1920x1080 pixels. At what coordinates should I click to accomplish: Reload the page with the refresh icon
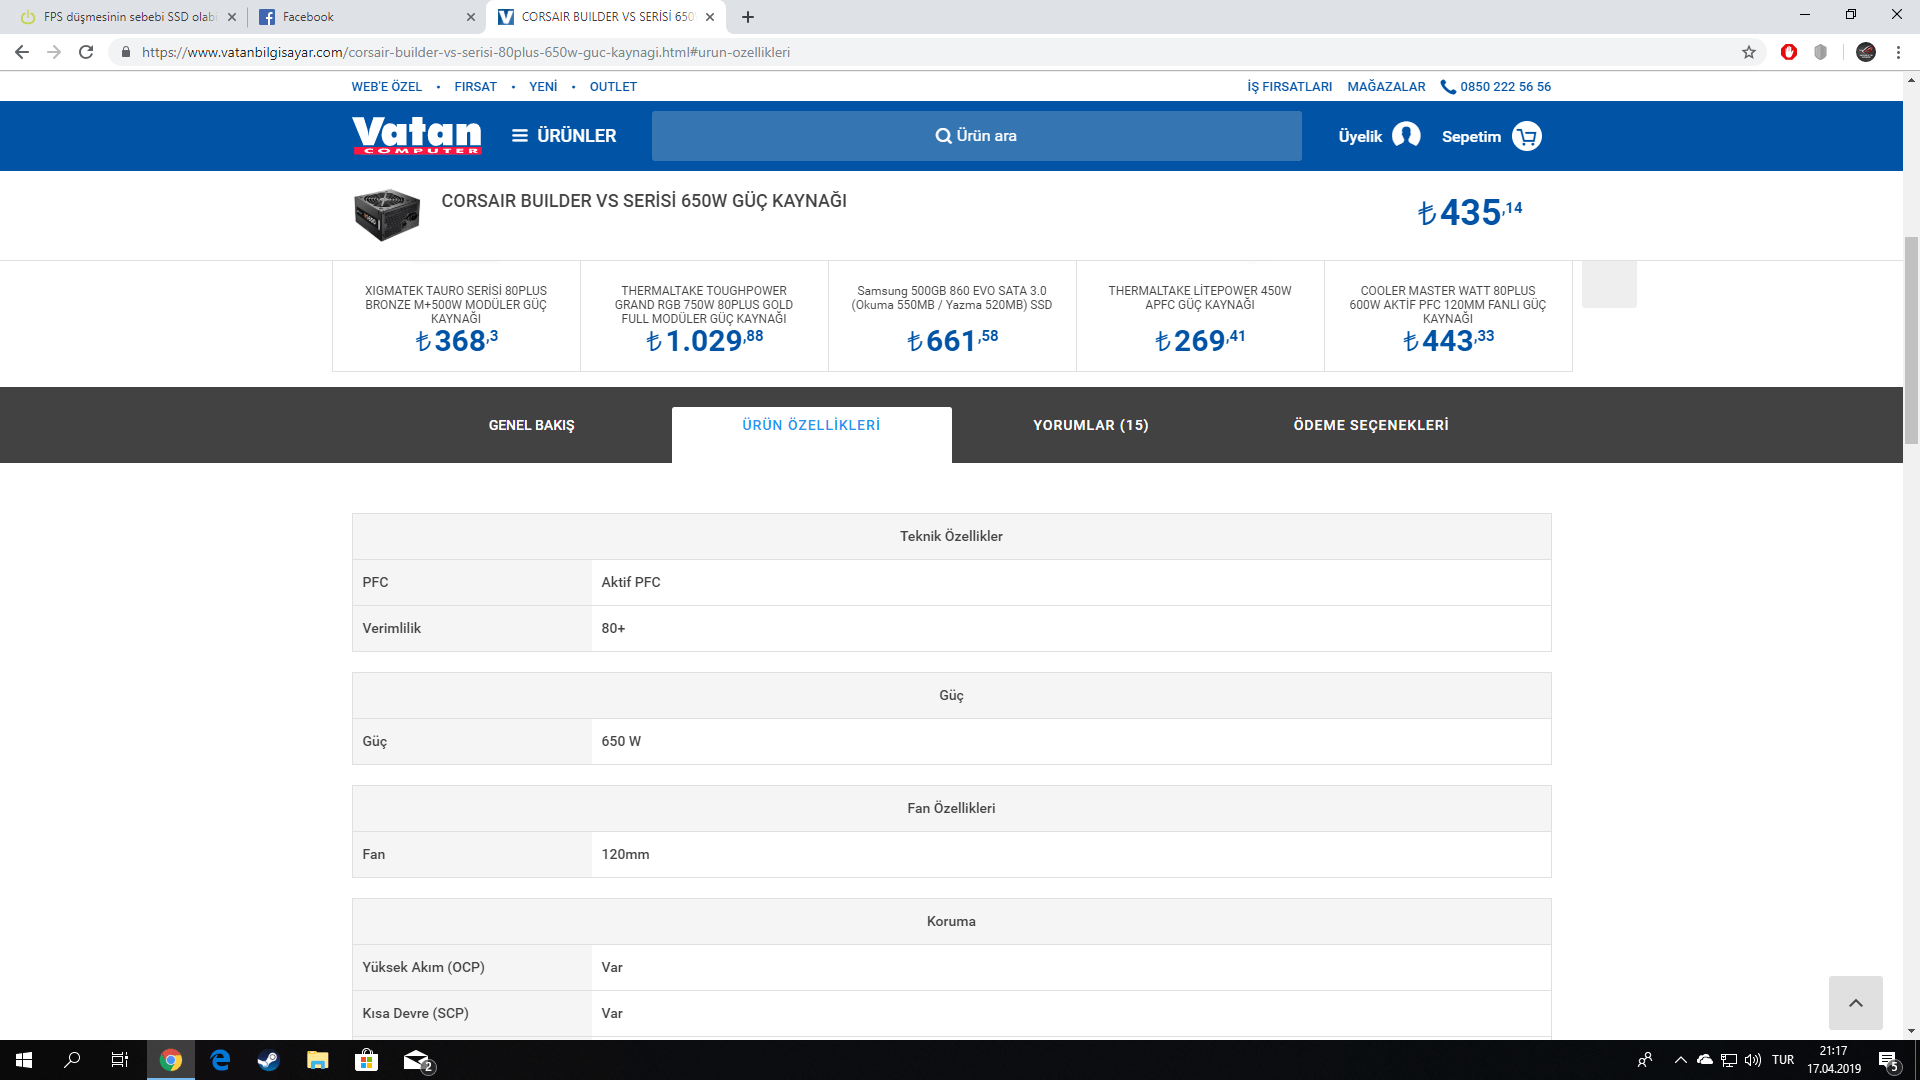86,52
